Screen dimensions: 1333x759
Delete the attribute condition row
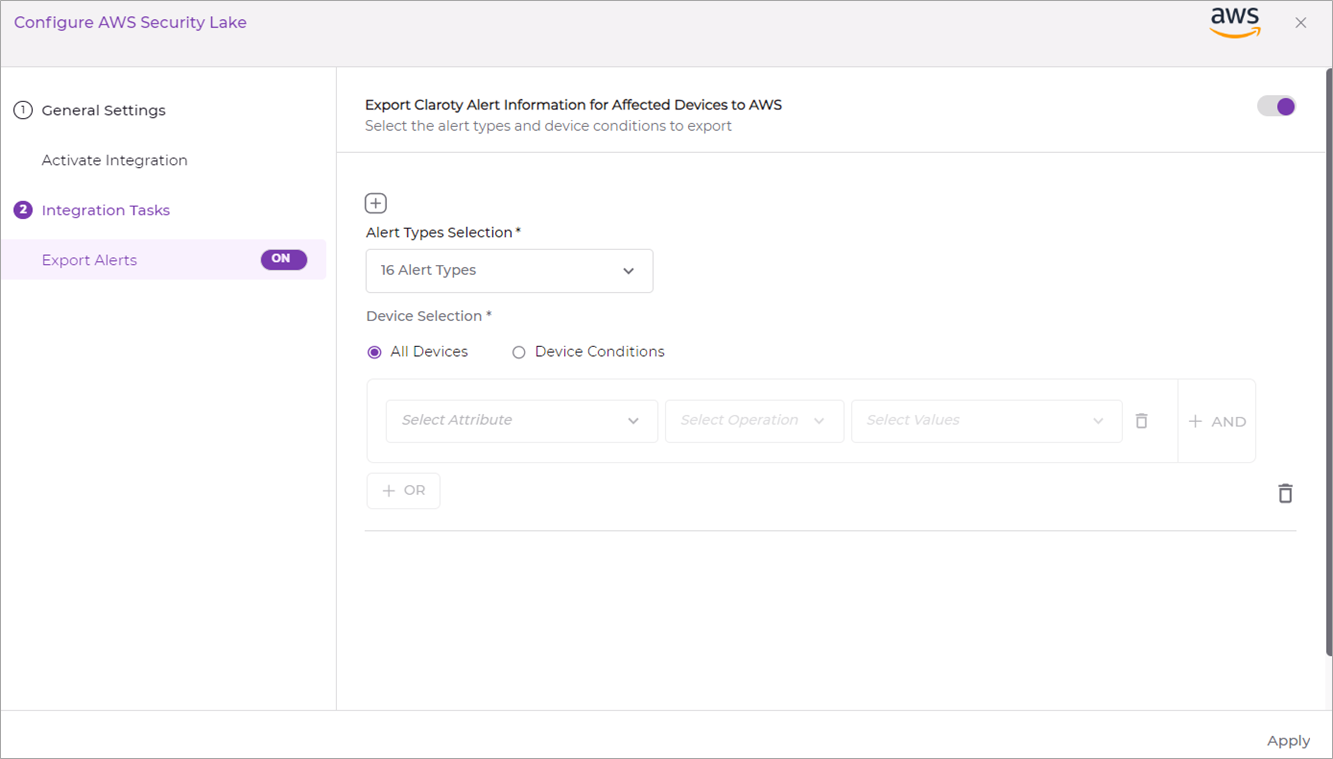click(x=1141, y=421)
